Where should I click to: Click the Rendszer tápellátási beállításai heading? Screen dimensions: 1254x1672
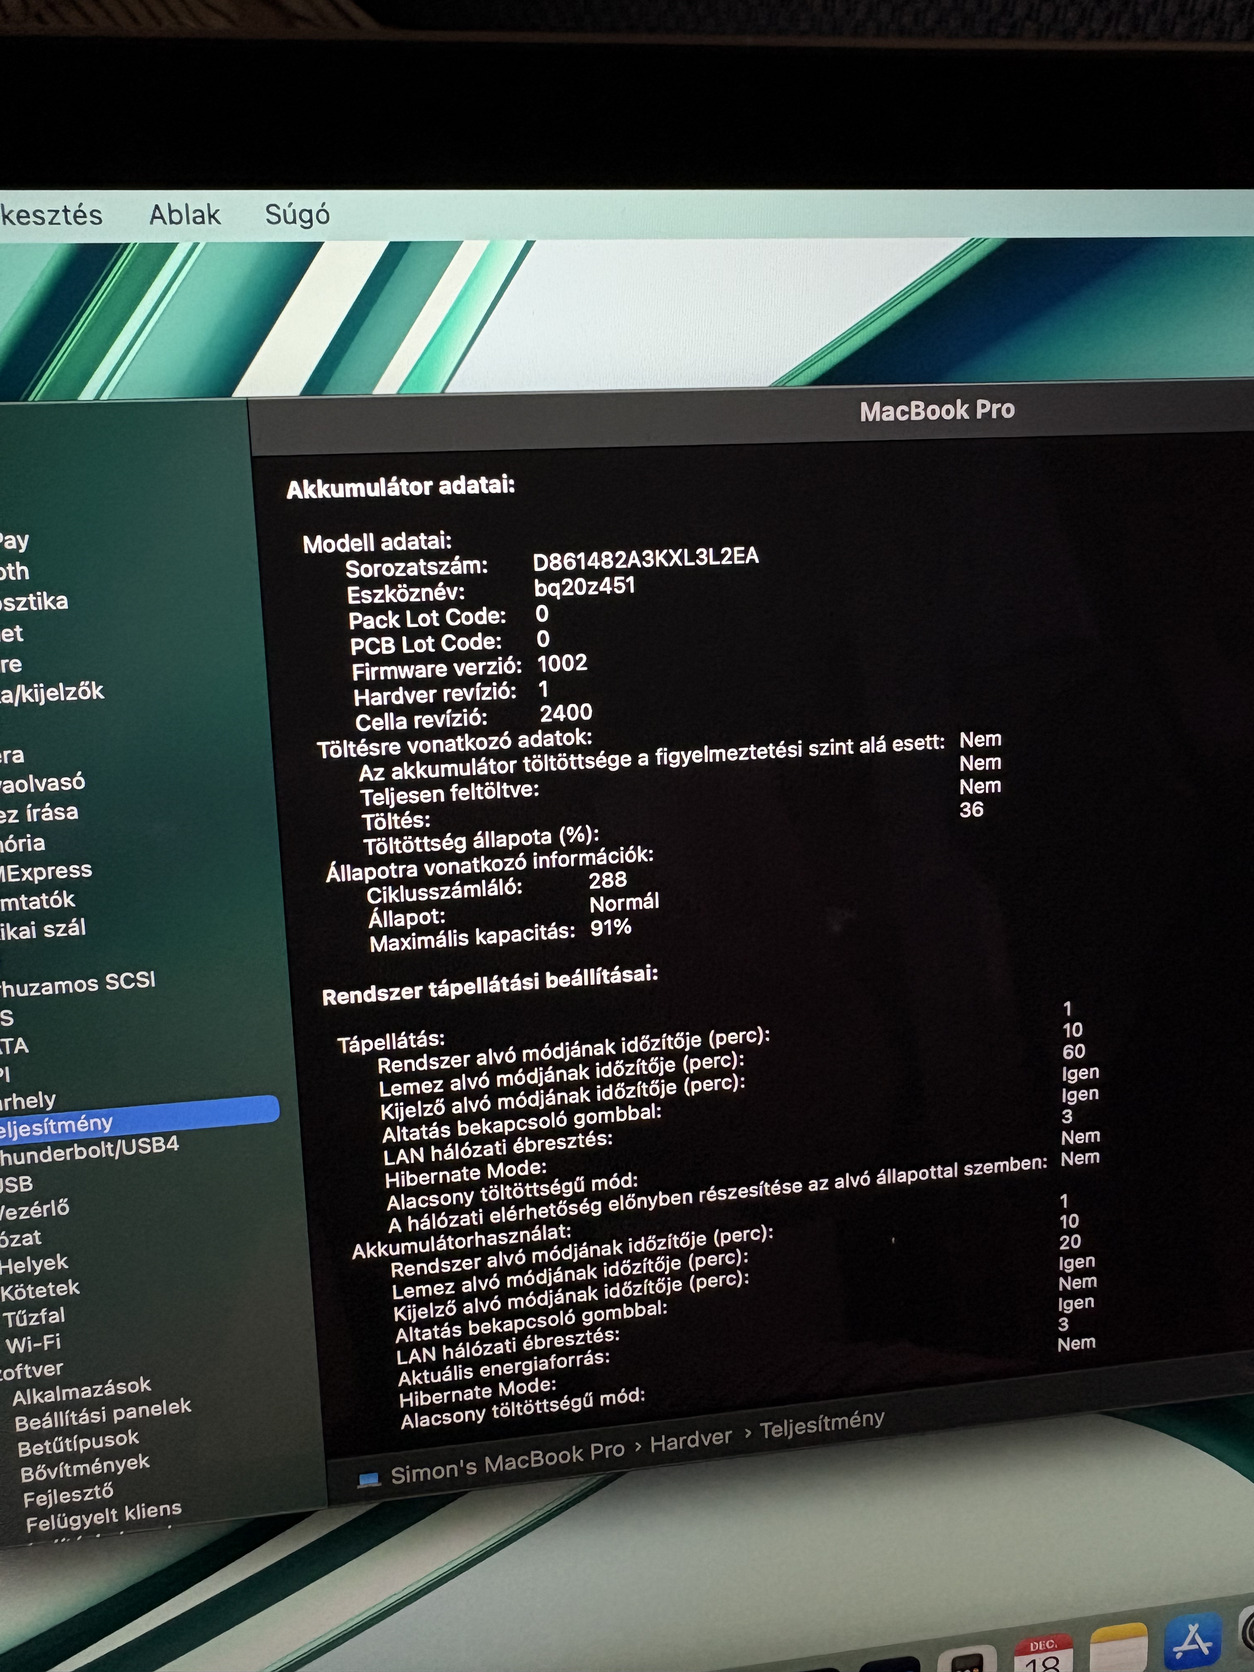(x=490, y=984)
